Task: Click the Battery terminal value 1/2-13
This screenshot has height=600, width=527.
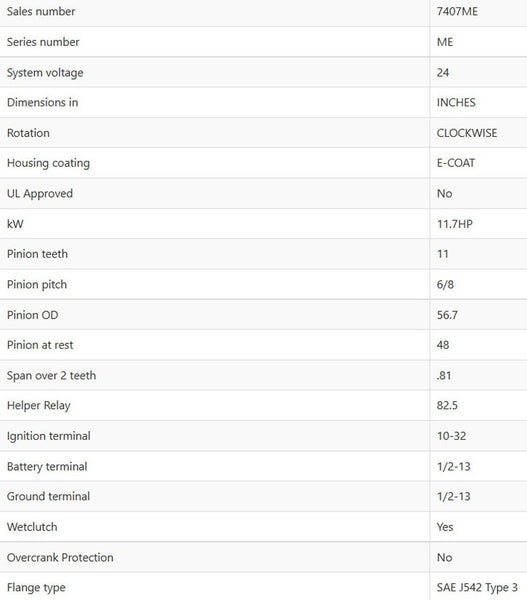Action: click(453, 466)
